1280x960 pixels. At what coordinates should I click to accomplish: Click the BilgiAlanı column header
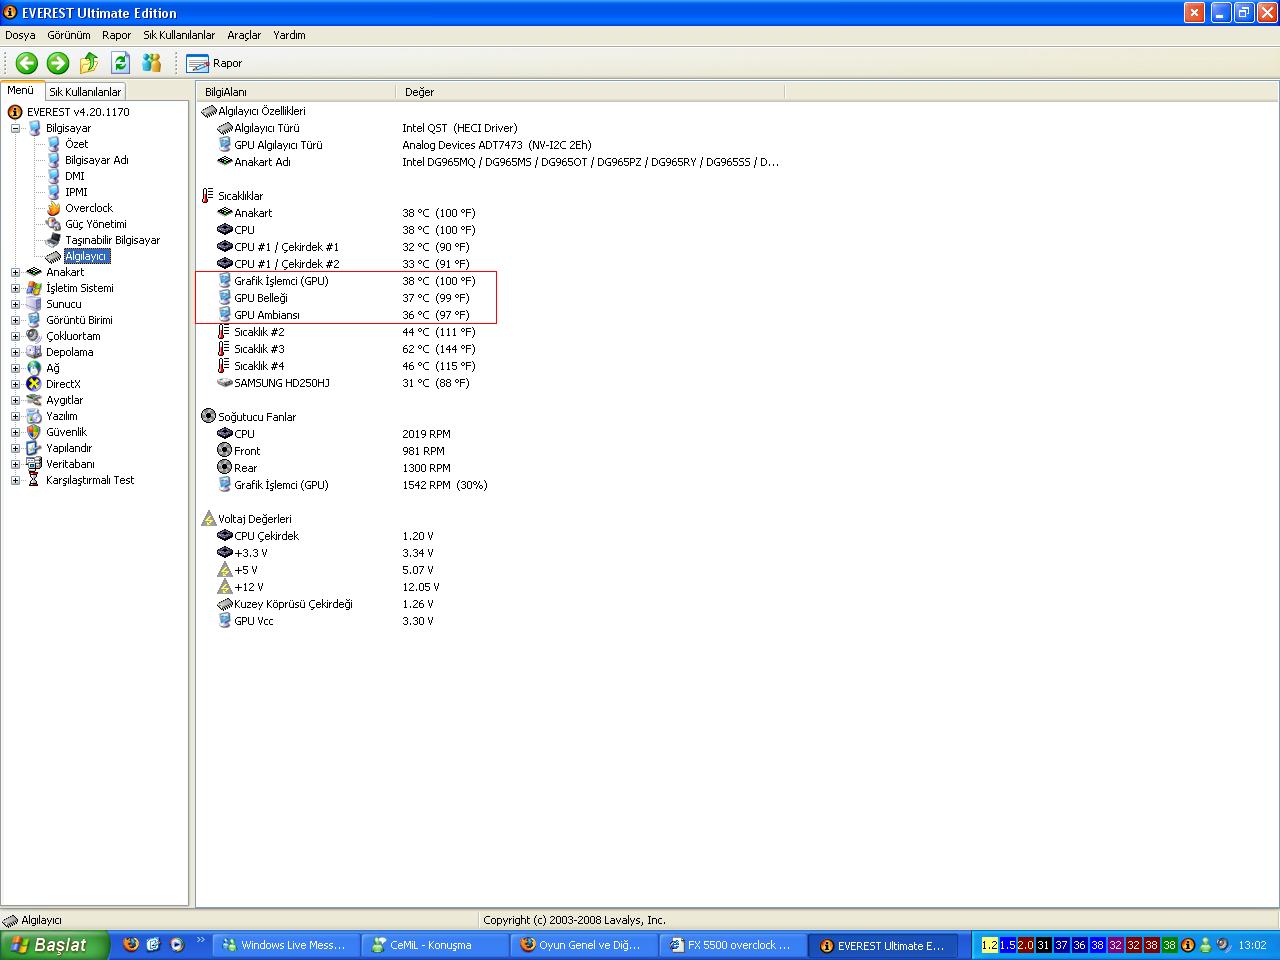pyautogui.click(x=296, y=92)
